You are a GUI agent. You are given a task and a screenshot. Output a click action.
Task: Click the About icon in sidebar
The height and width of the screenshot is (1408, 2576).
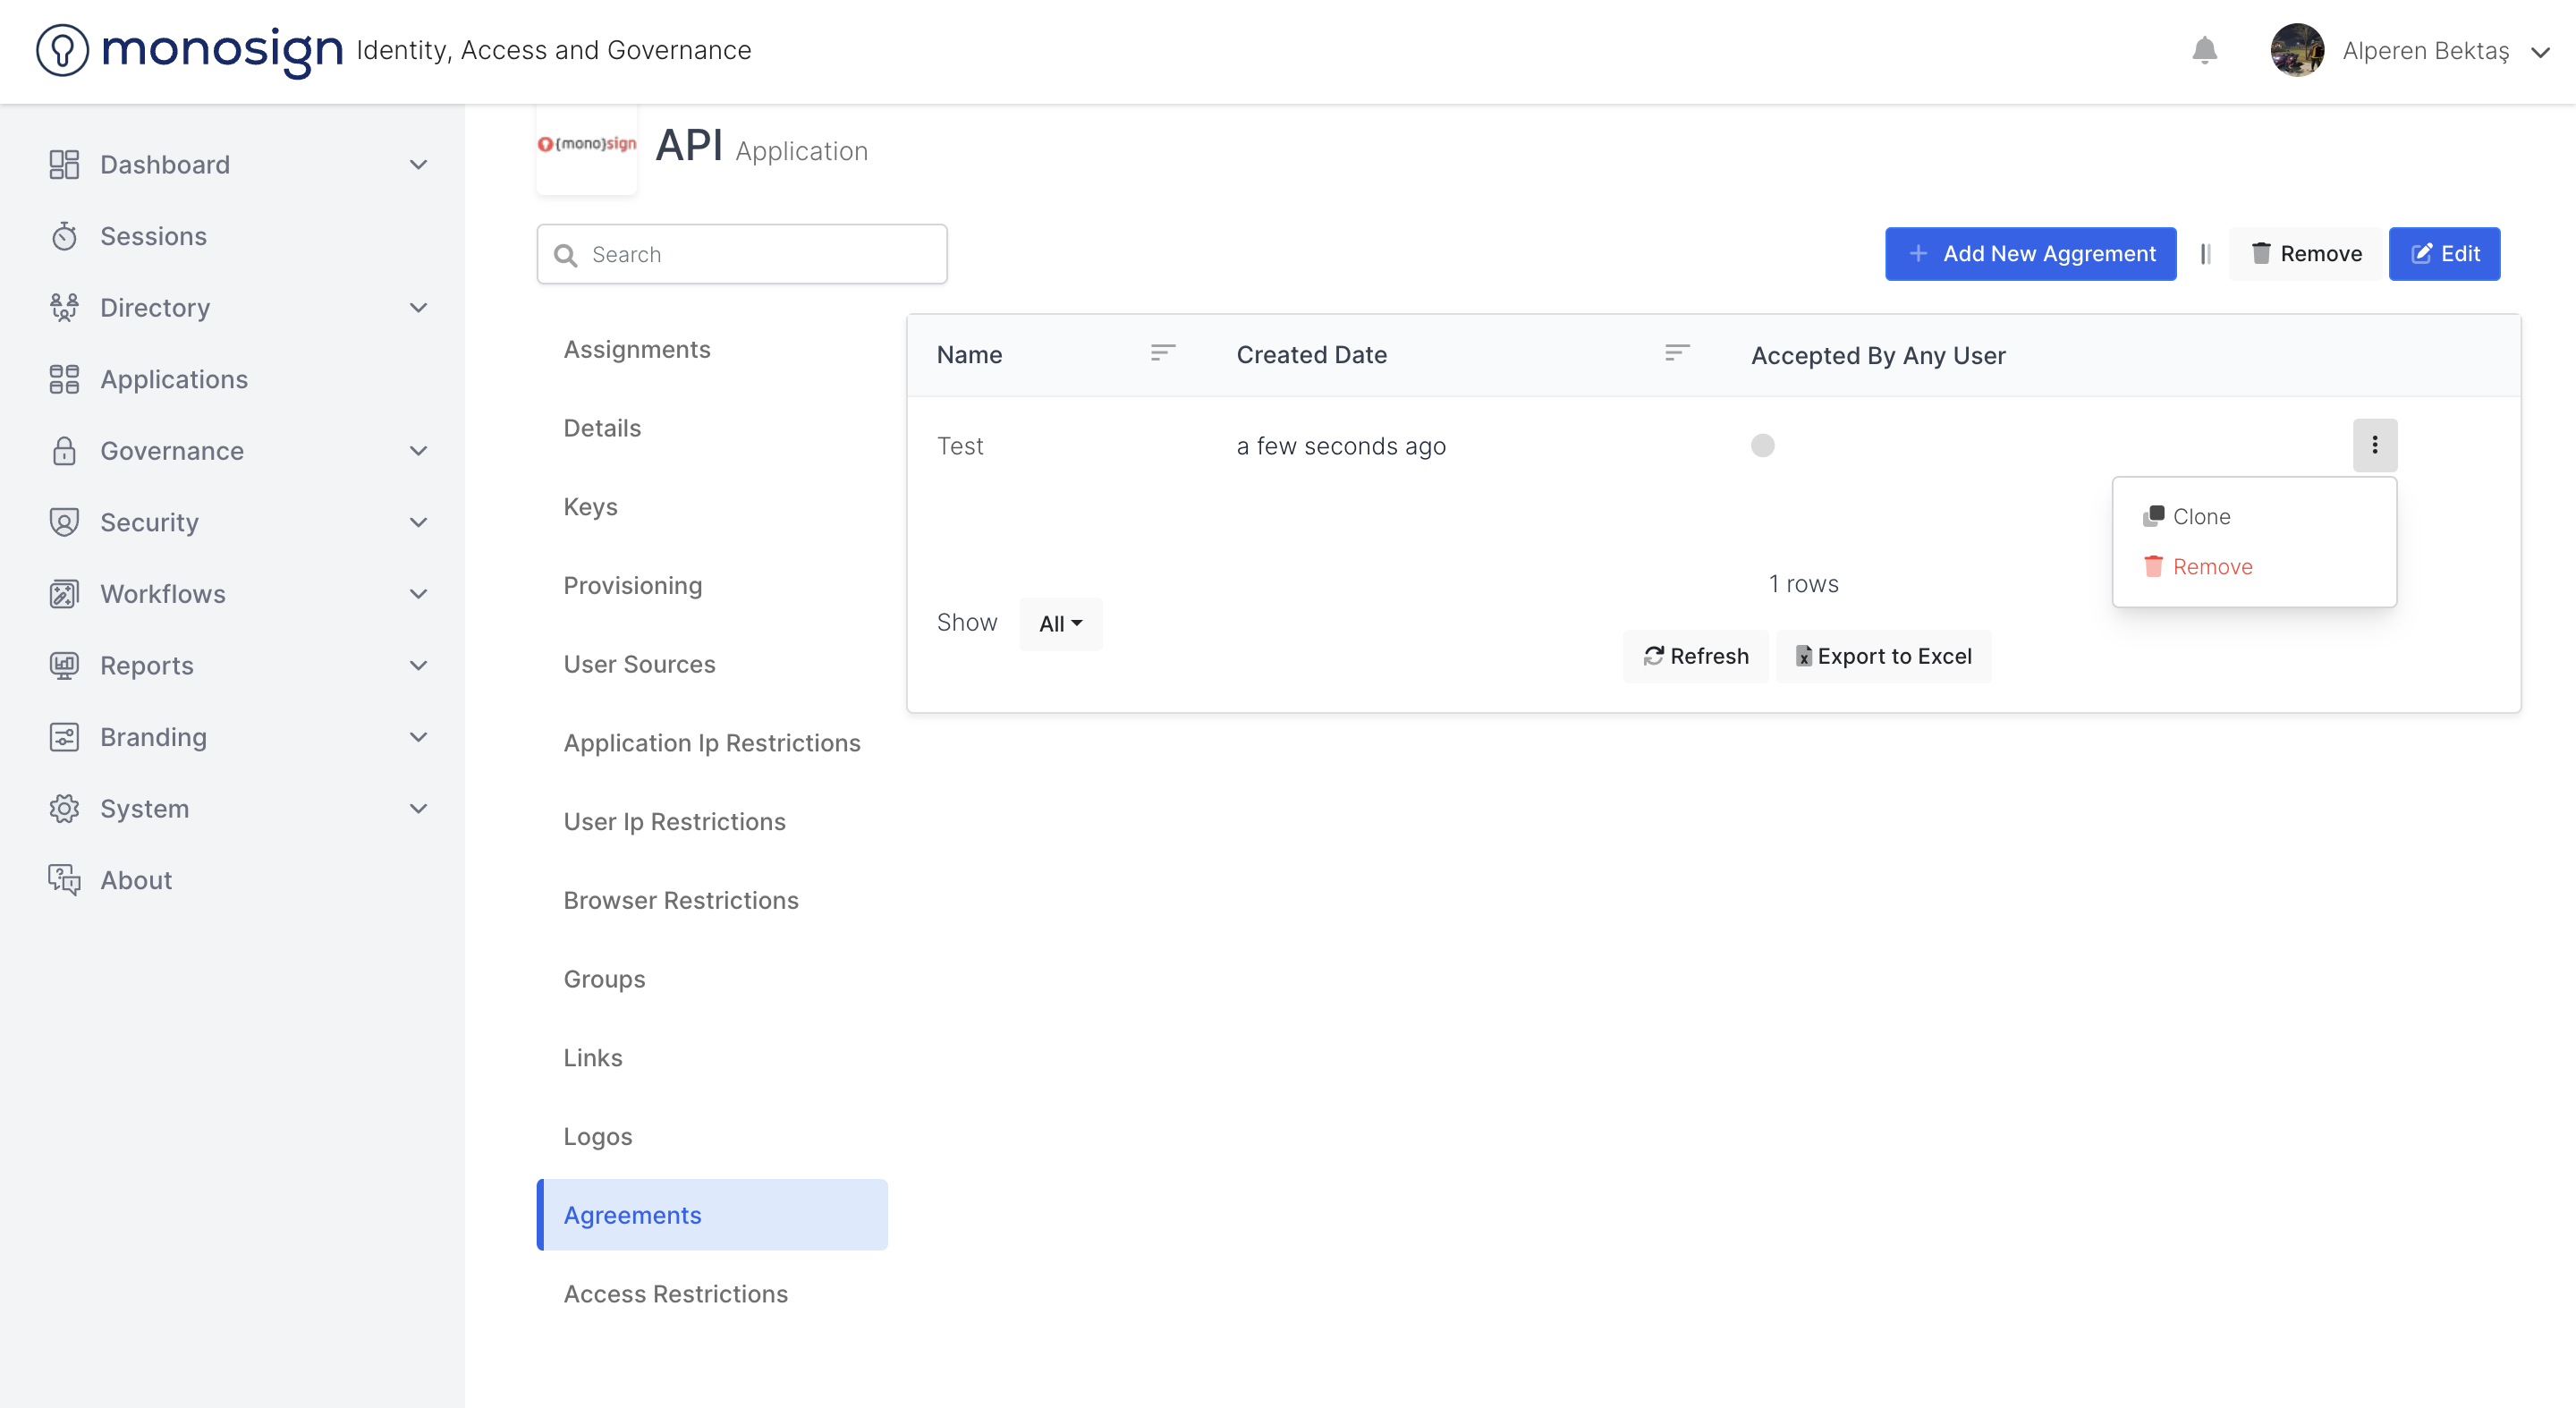click(64, 879)
